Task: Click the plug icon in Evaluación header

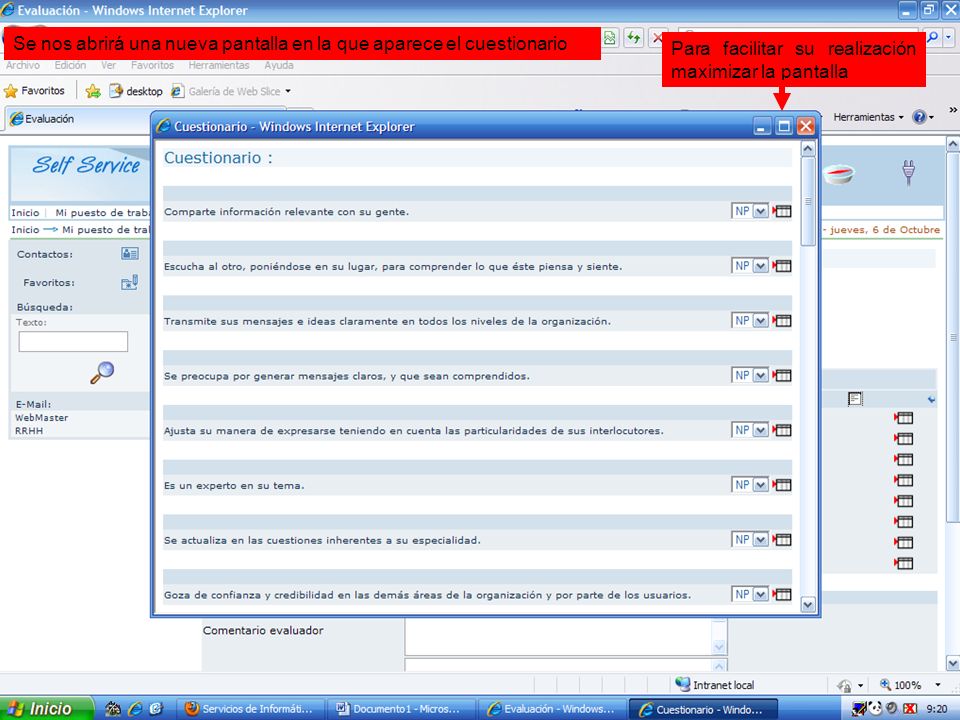Action: click(909, 172)
